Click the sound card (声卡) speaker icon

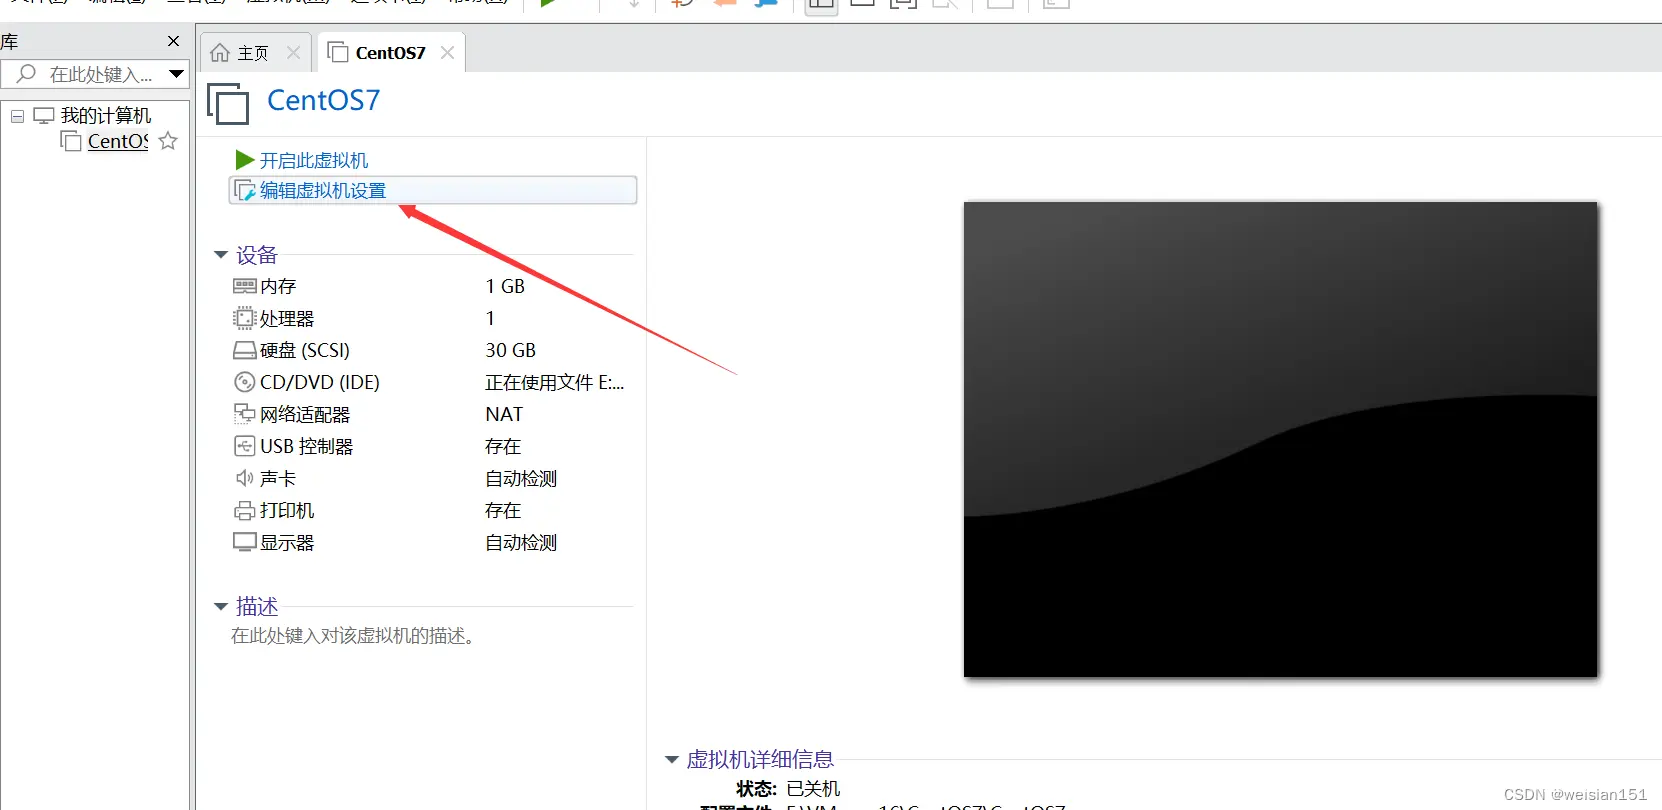tap(244, 478)
